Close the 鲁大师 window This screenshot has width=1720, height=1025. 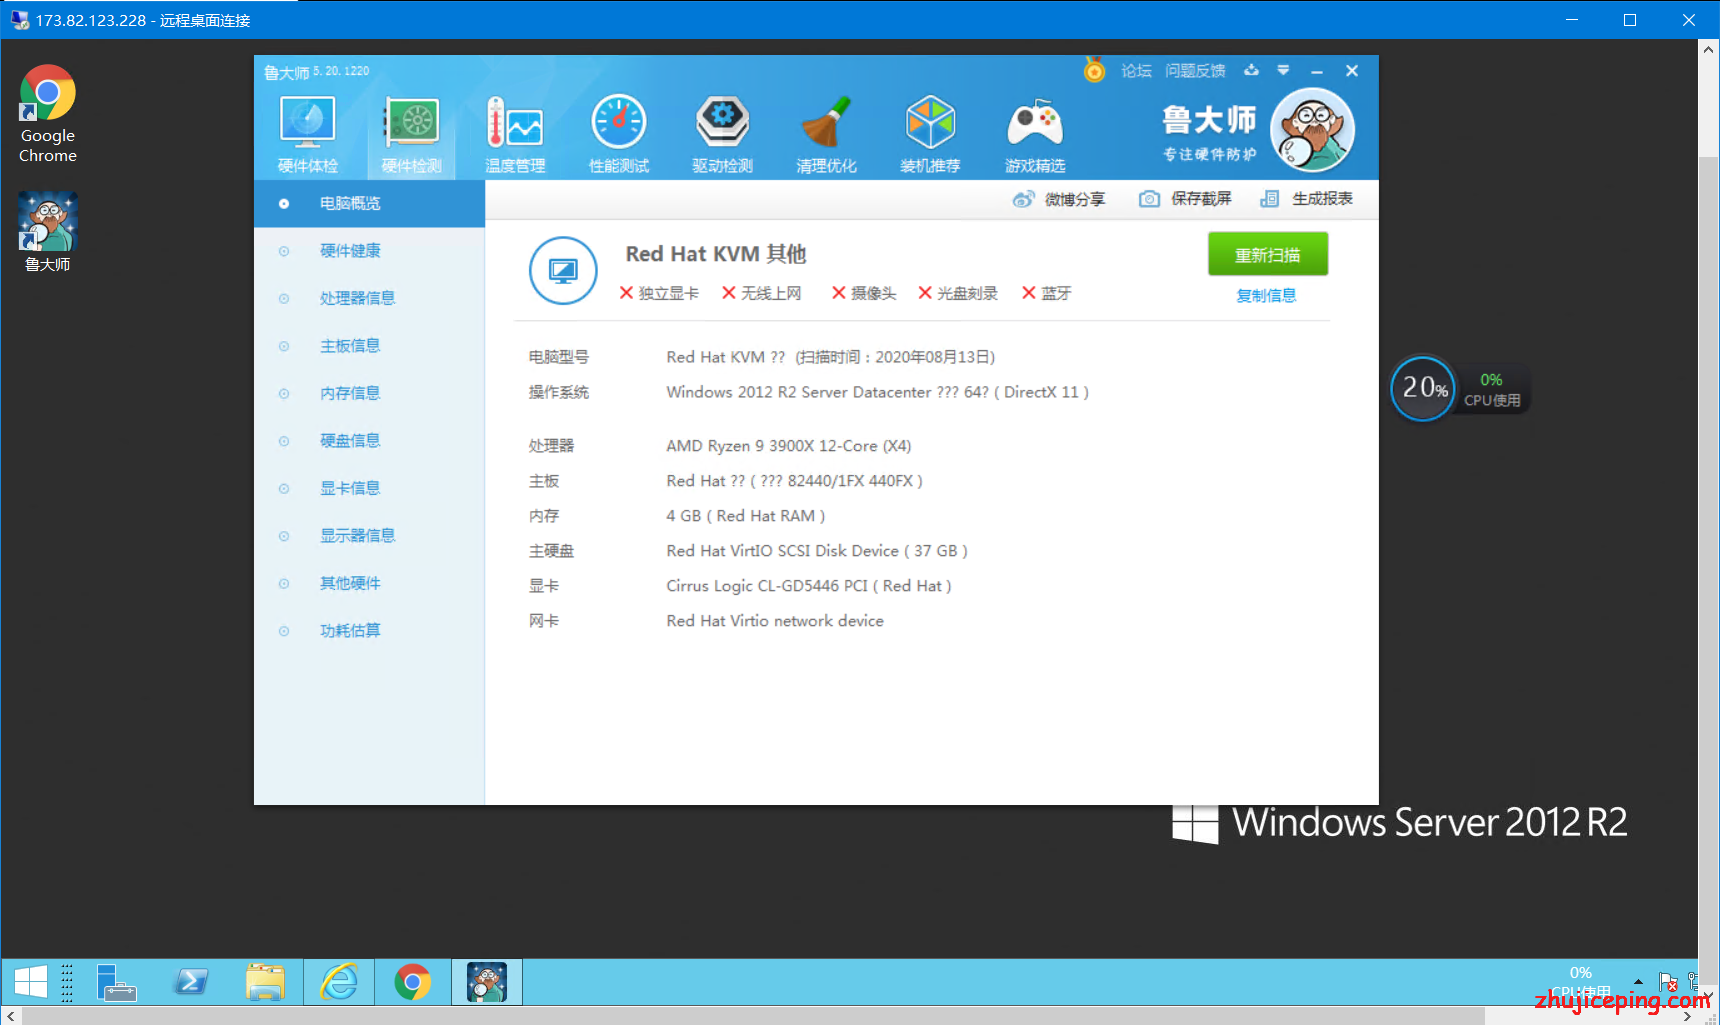pos(1352,70)
